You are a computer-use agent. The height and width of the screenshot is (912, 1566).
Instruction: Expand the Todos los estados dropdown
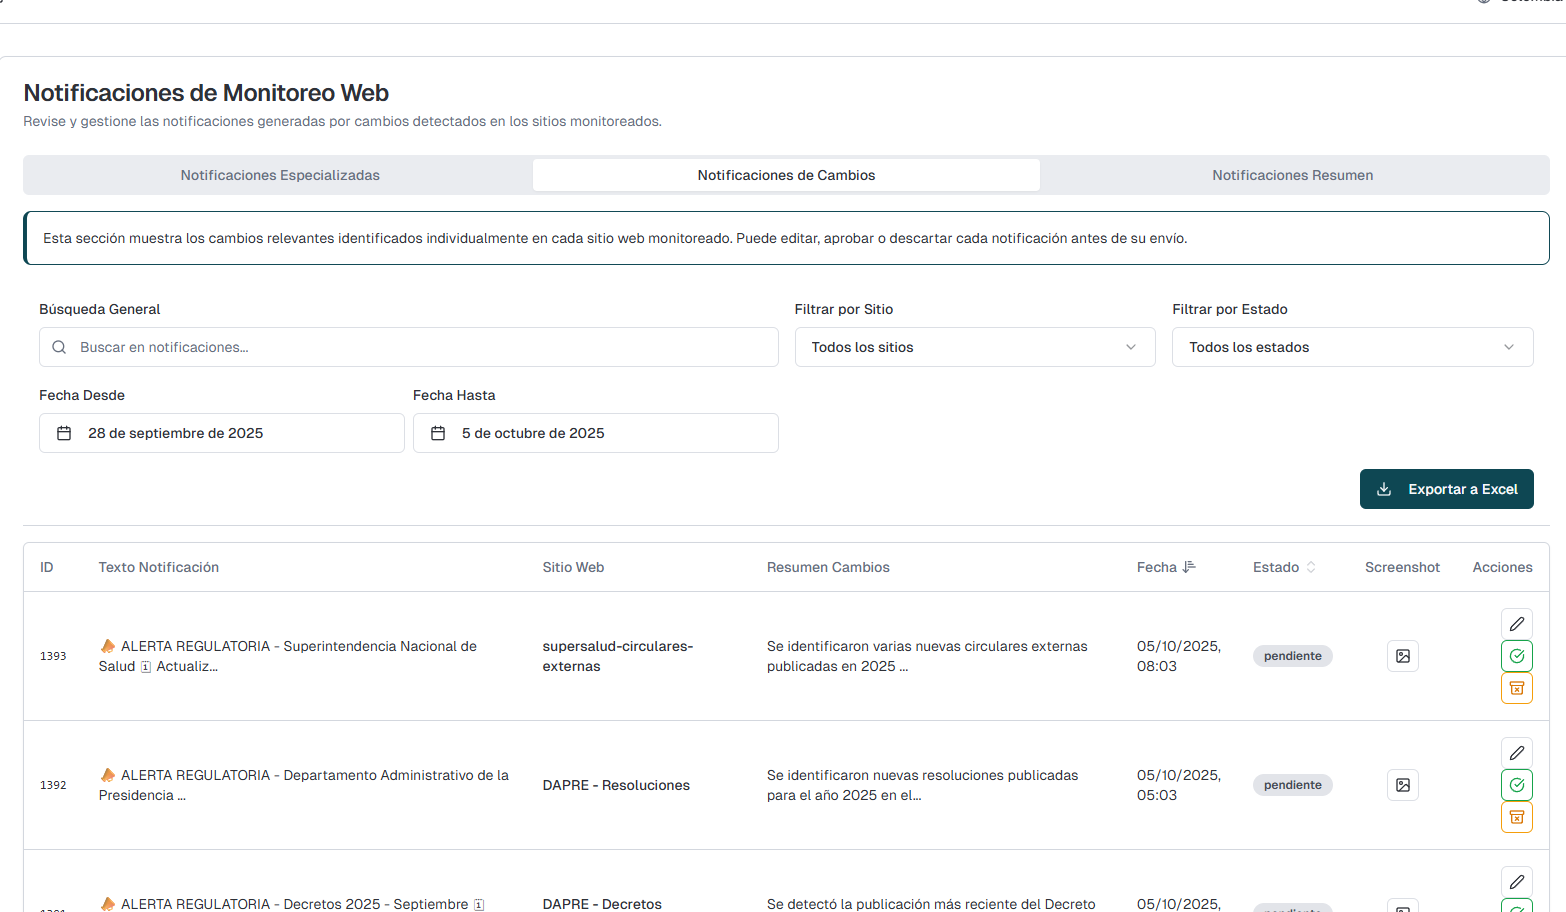coord(1351,347)
